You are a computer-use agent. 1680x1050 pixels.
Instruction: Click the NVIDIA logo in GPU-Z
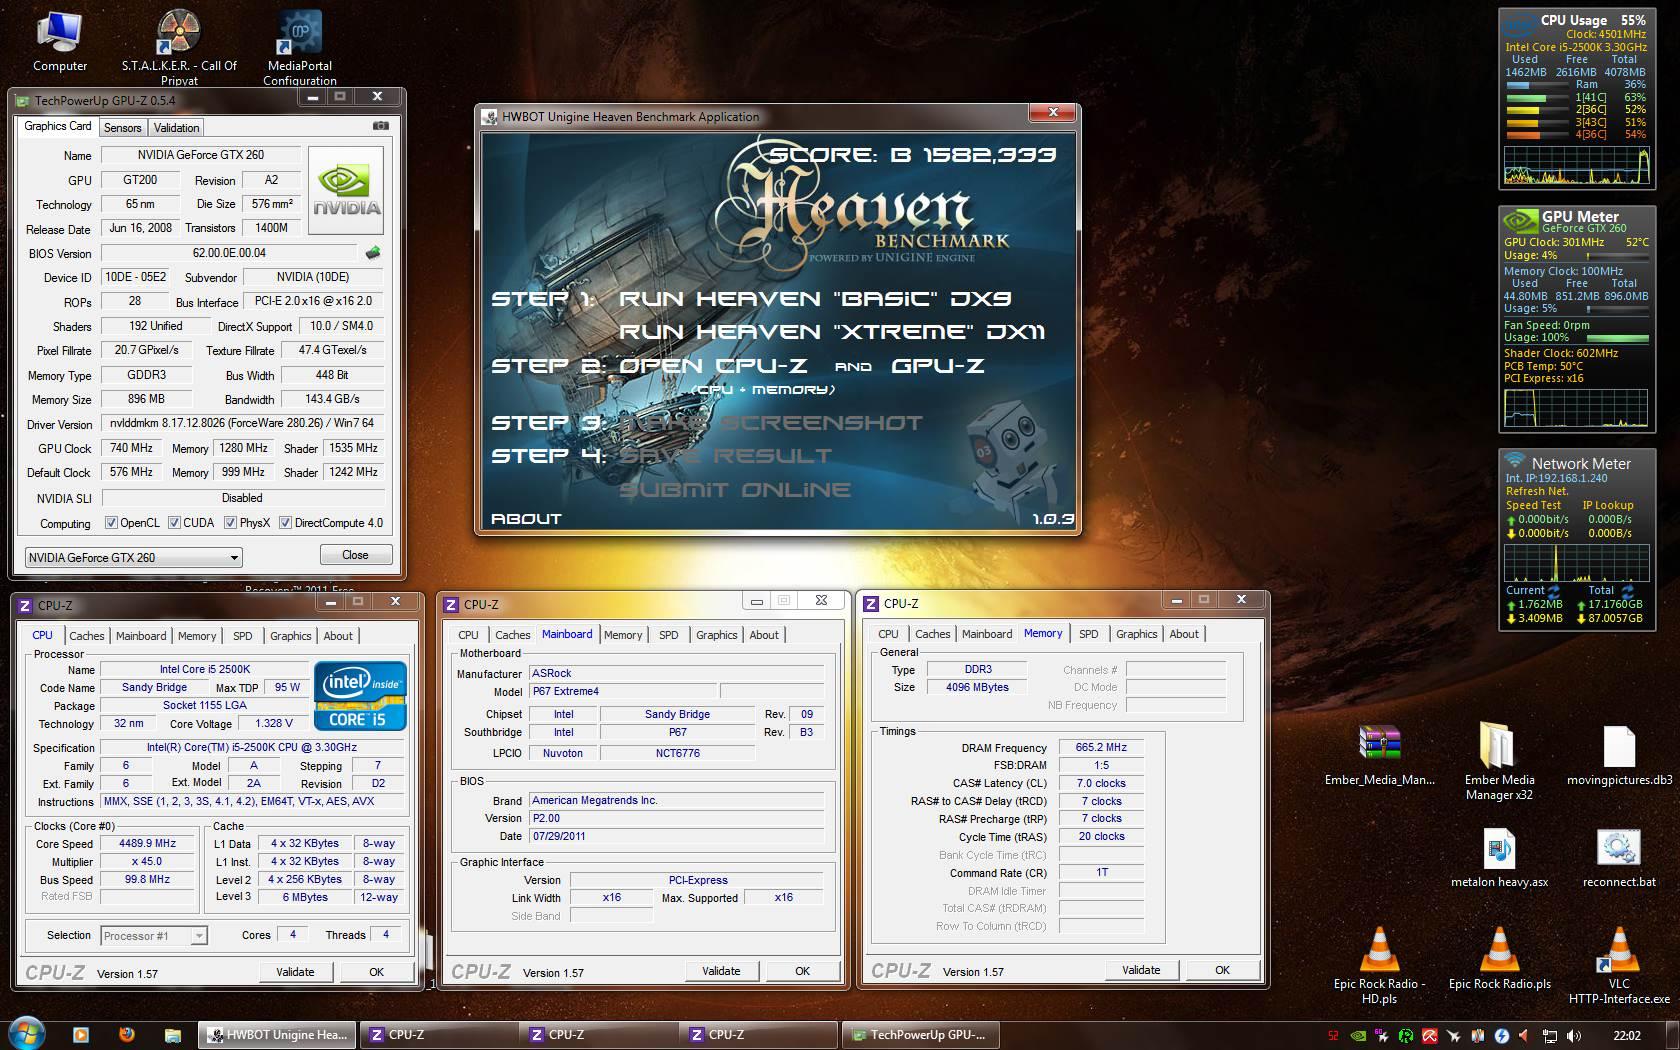tap(346, 191)
